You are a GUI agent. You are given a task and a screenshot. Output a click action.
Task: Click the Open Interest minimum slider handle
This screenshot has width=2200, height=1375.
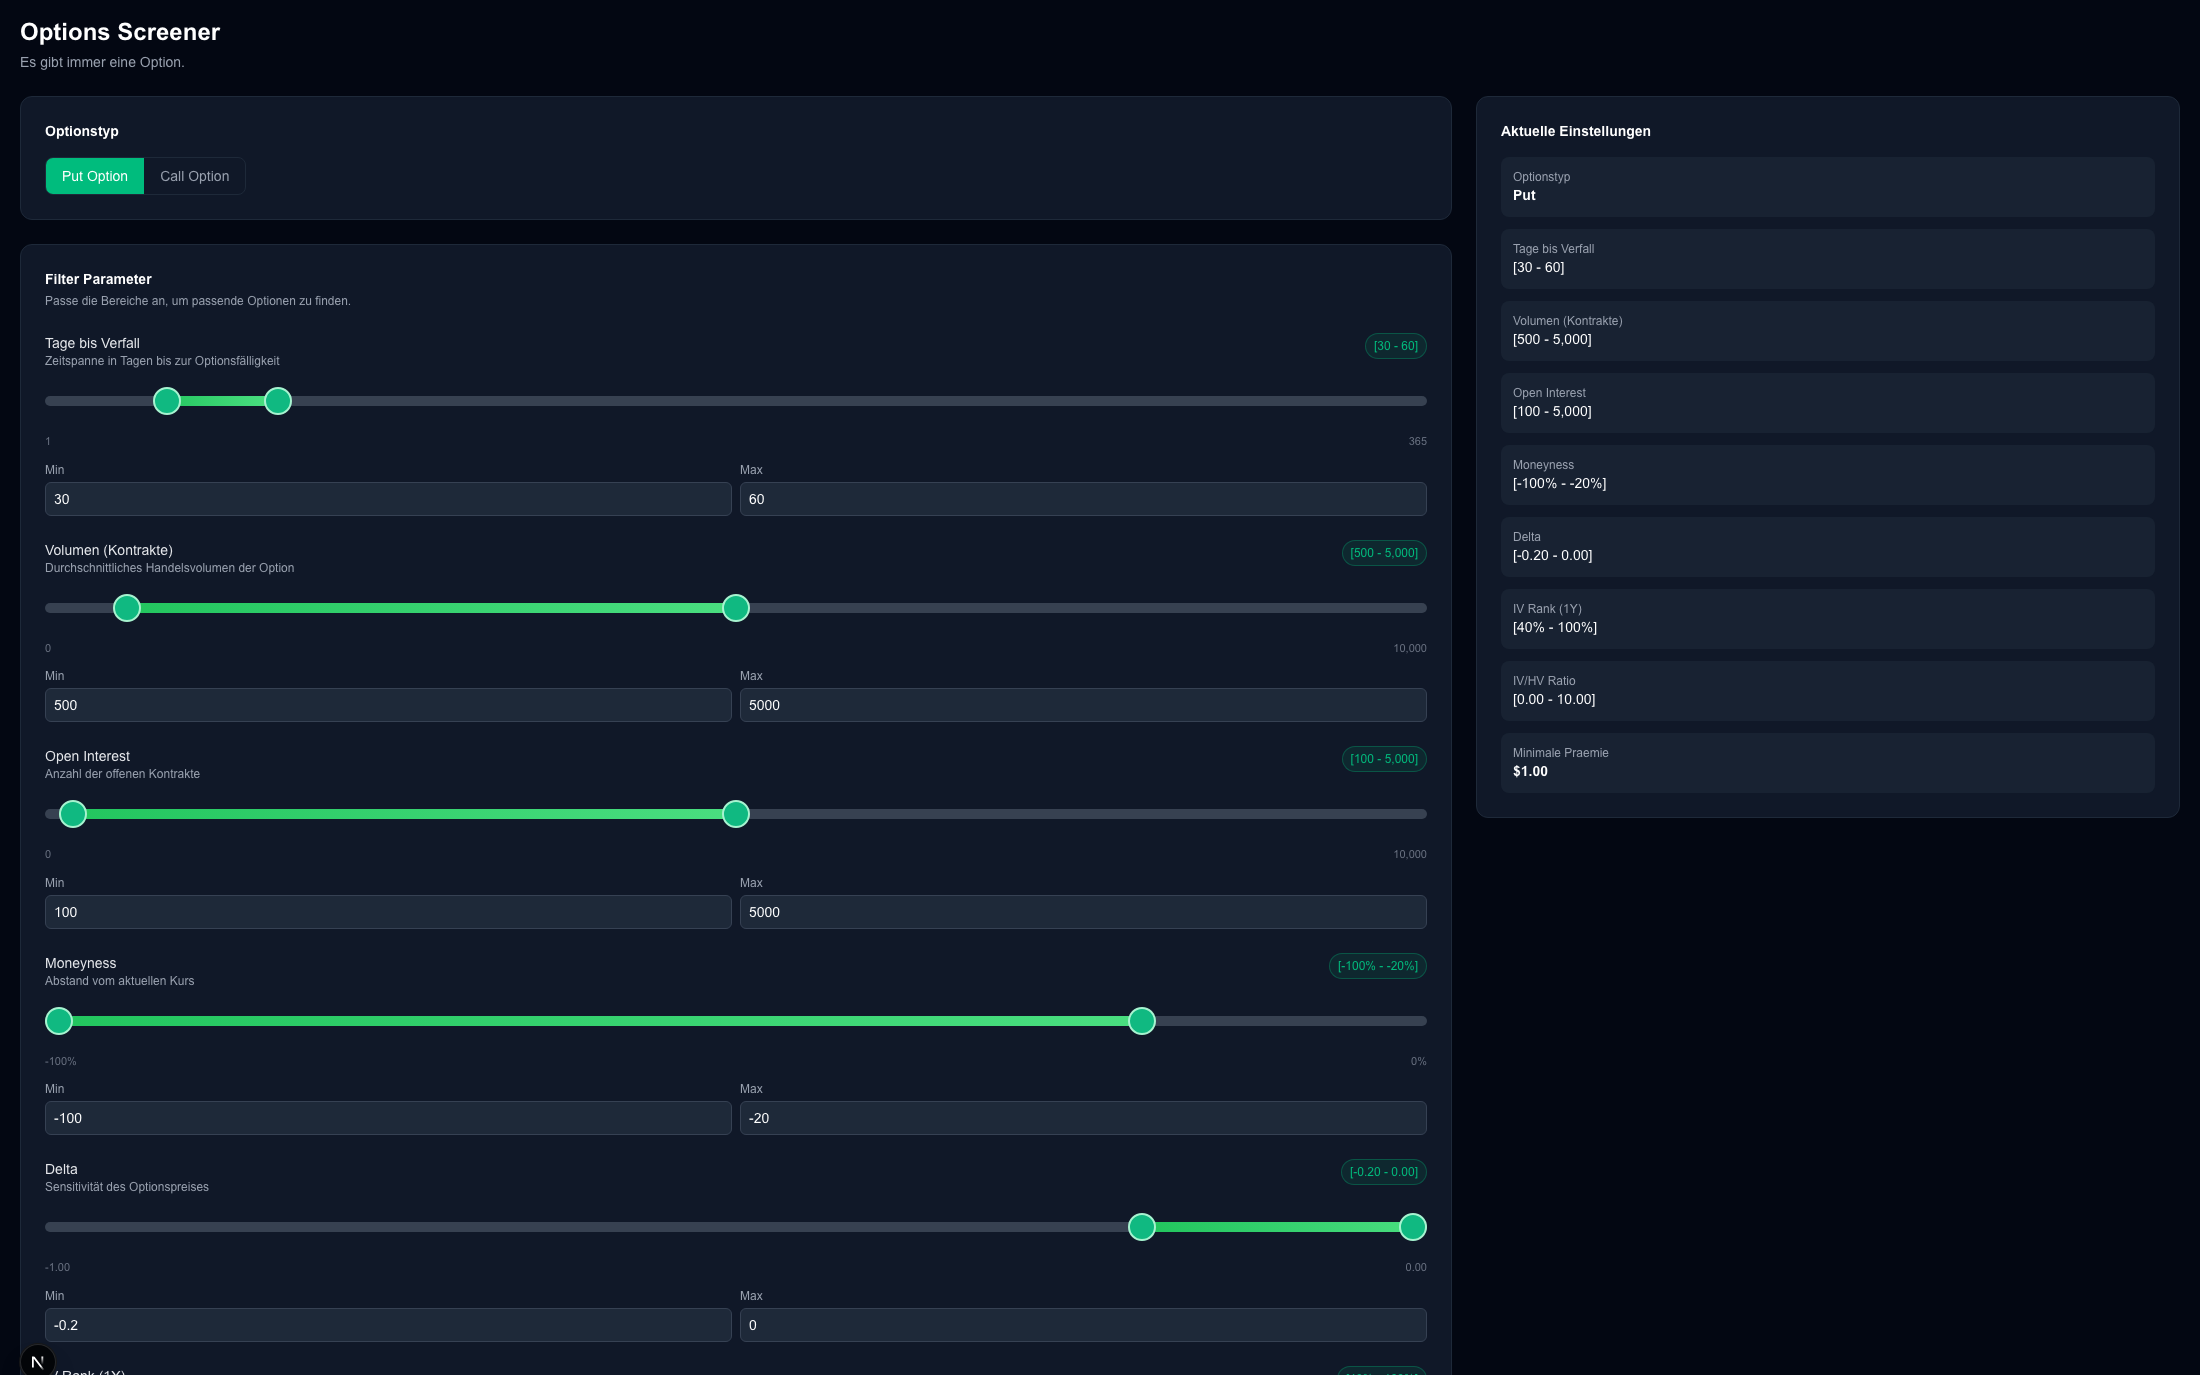pos(73,814)
